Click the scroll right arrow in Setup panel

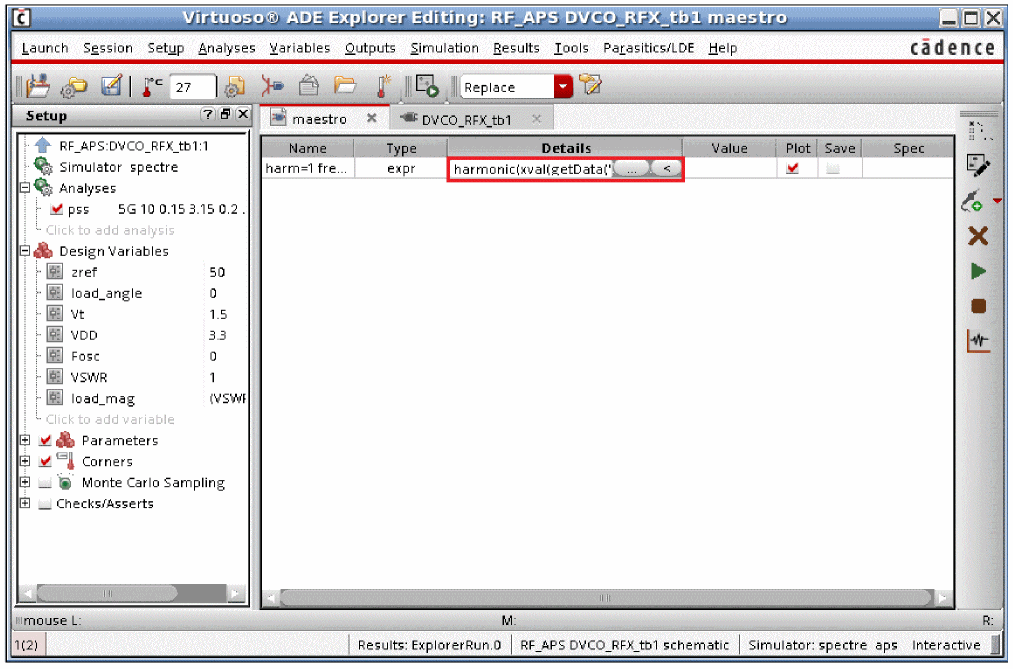click(x=236, y=593)
